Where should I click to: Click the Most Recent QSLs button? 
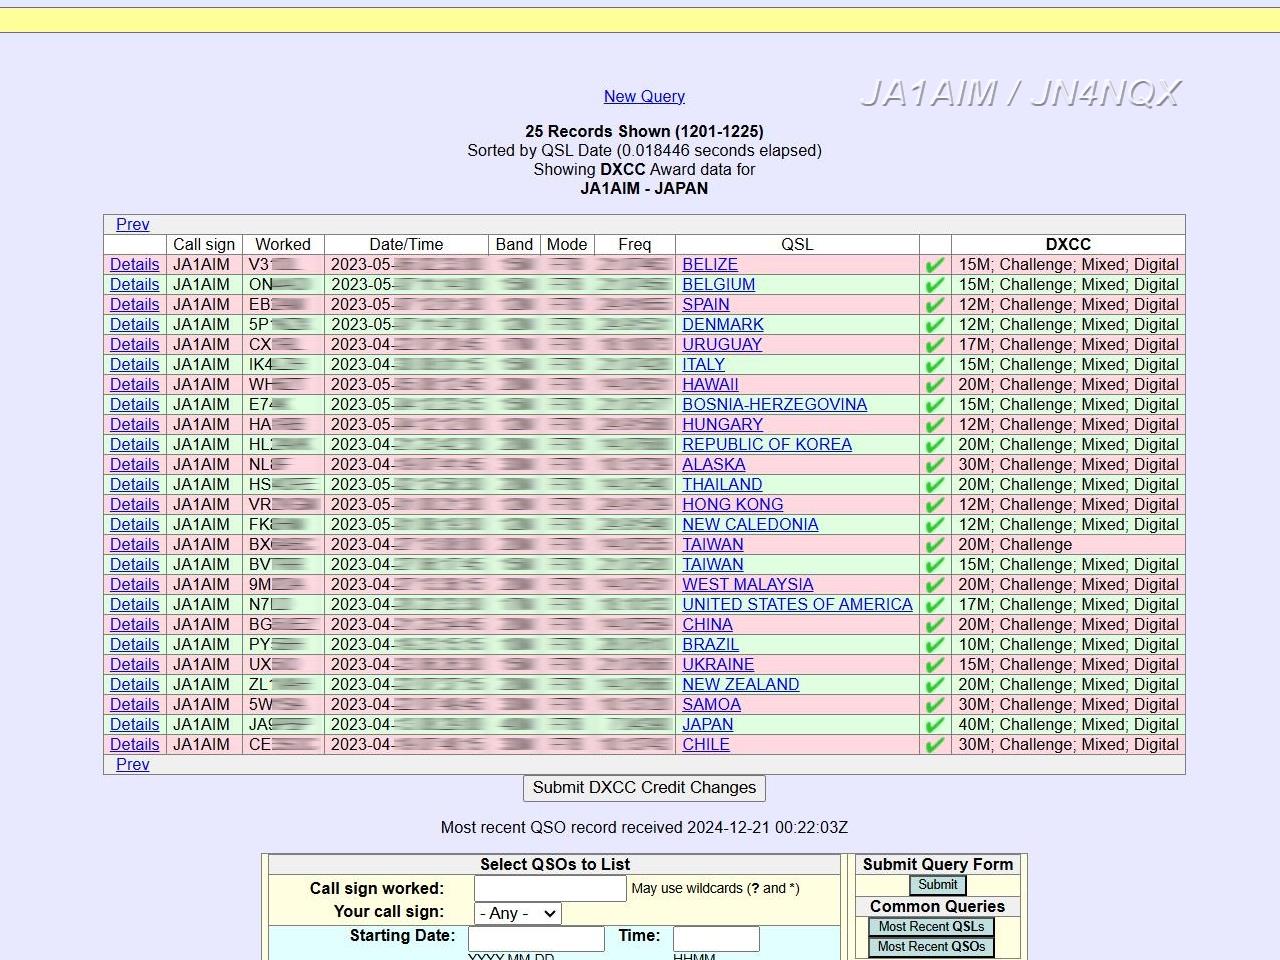pyautogui.click(x=931, y=926)
